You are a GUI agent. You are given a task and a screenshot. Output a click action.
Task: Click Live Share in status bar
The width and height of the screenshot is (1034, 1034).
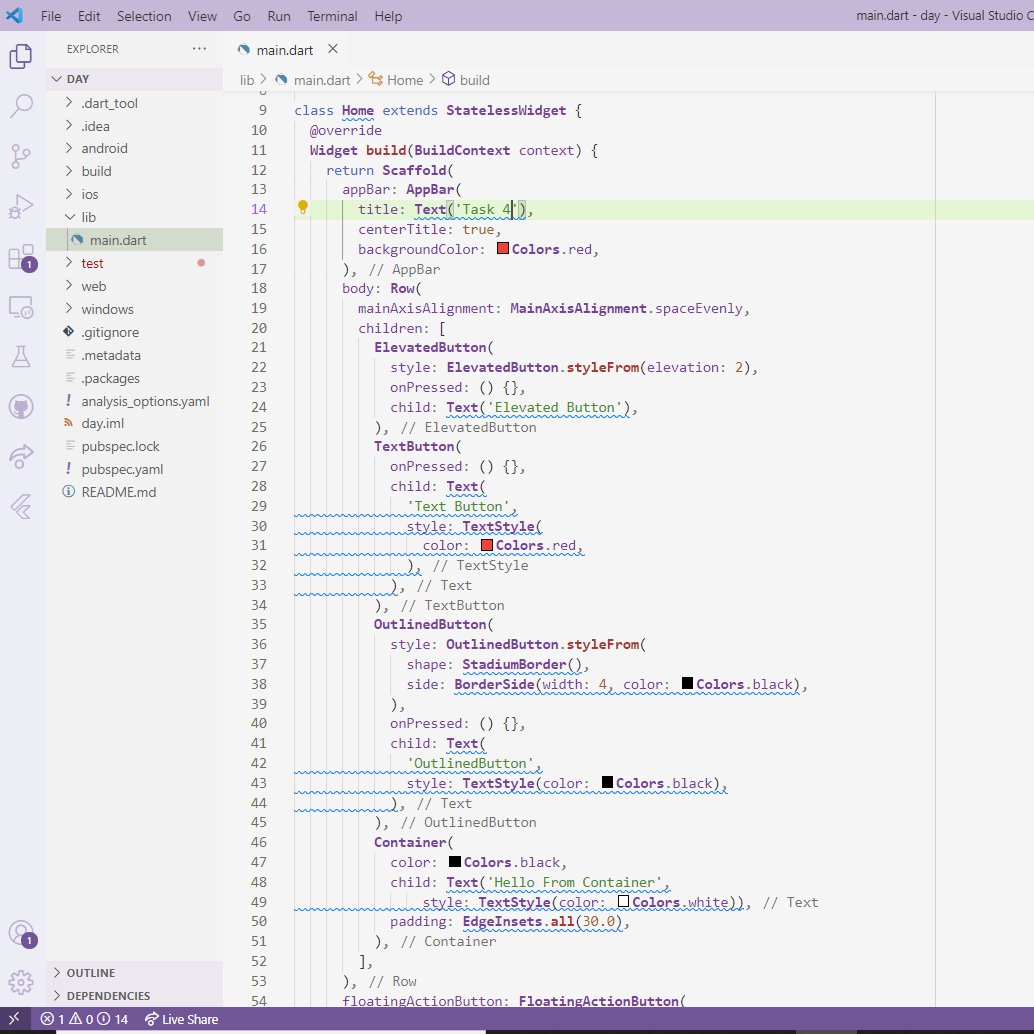pos(182,1019)
